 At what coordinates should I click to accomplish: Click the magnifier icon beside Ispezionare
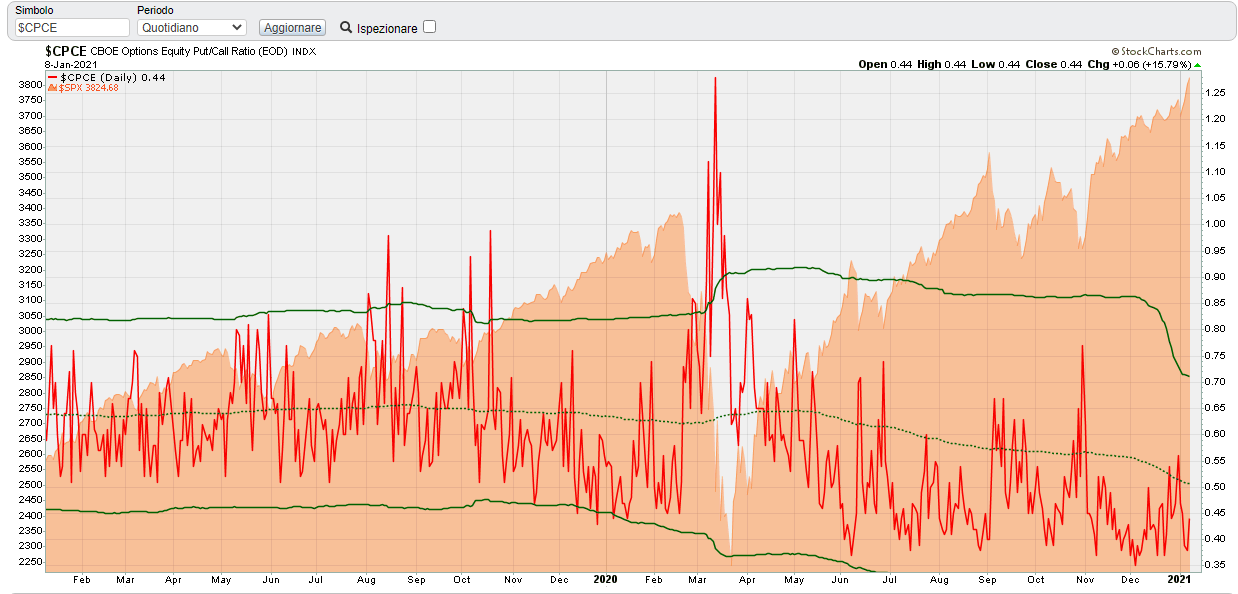pos(346,28)
